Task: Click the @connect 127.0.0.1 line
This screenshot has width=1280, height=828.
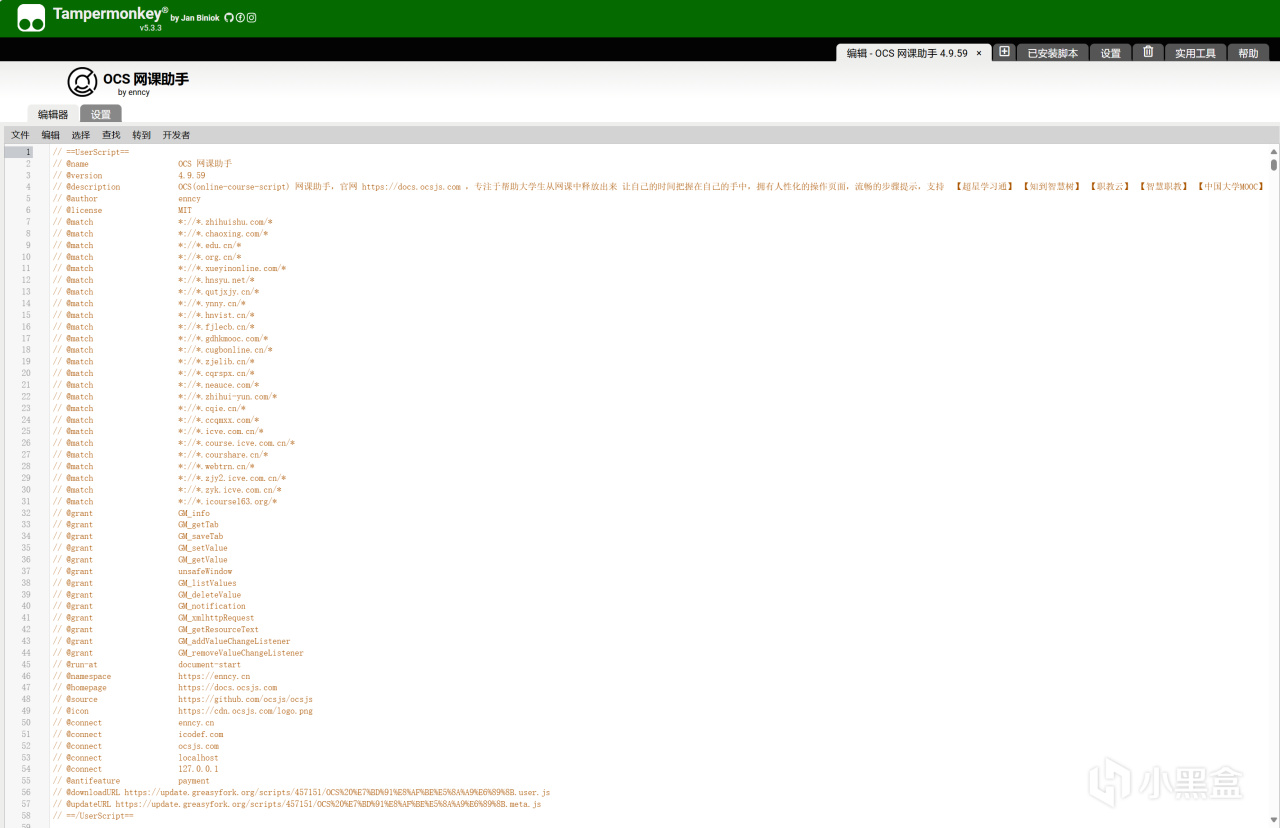Action: click(136, 769)
